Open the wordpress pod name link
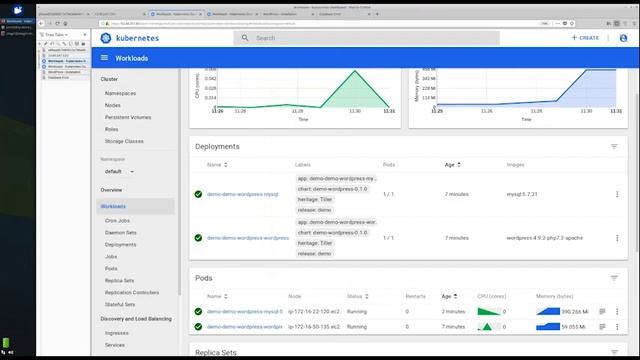640x360 pixels. 244,327
